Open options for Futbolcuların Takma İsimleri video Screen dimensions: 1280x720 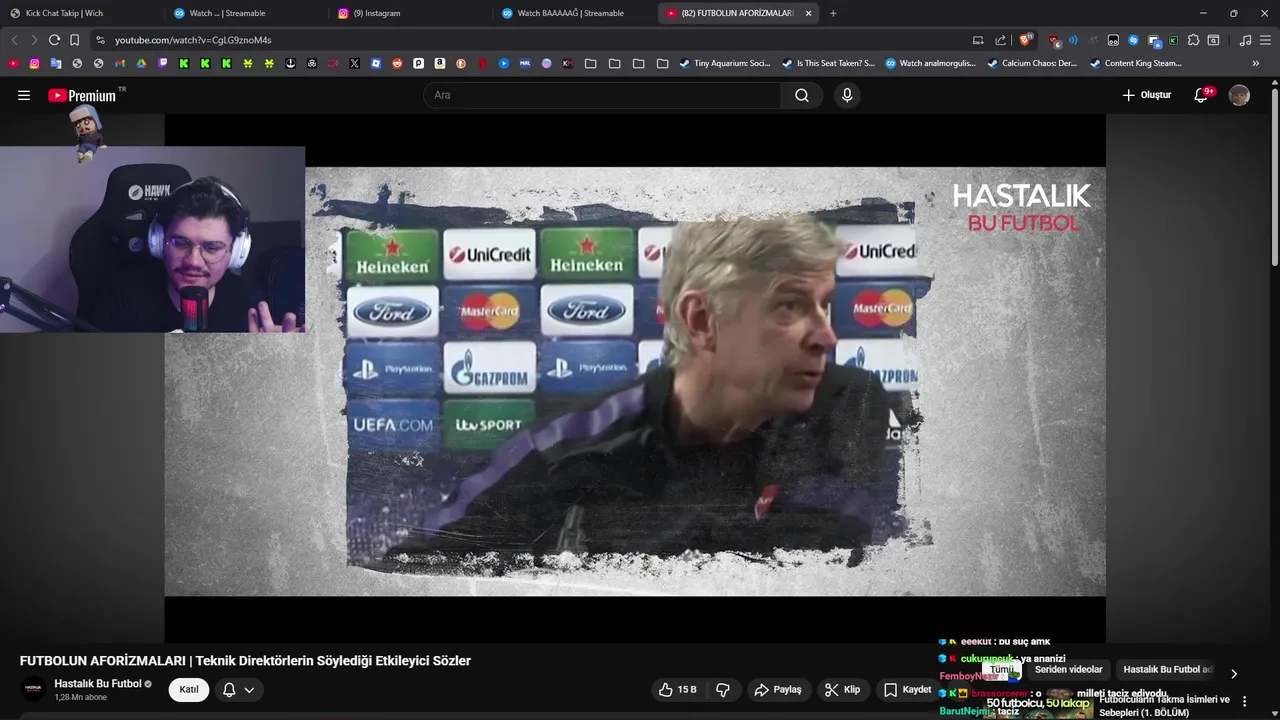click(x=1245, y=702)
